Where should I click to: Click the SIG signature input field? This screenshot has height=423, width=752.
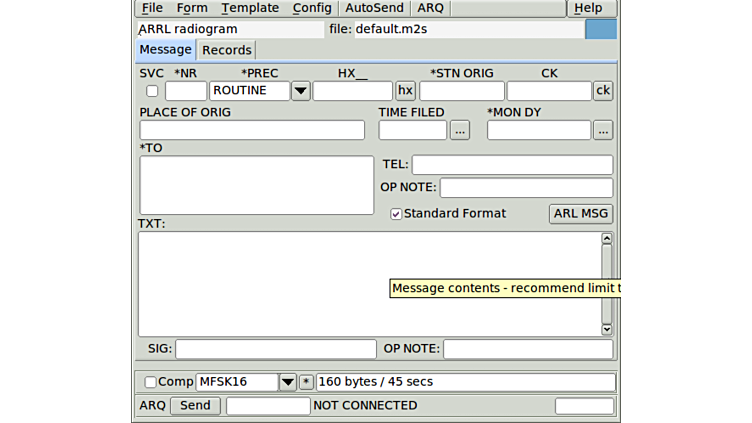pos(261,349)
